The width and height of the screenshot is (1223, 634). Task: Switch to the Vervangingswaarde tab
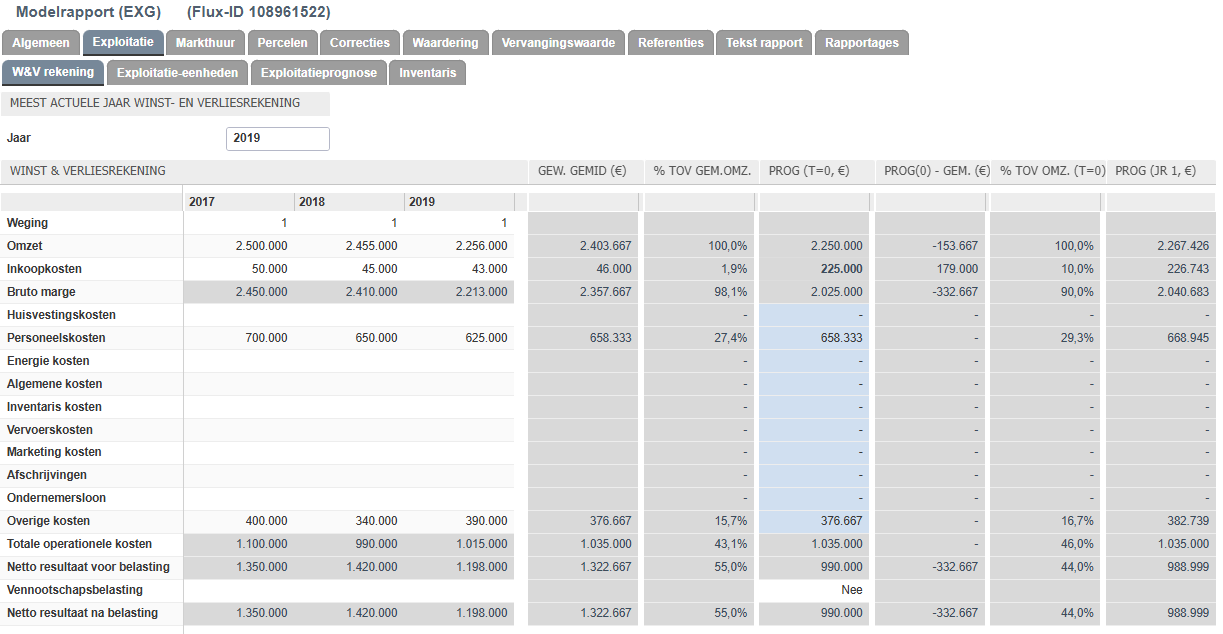click(x=558, y=43)
